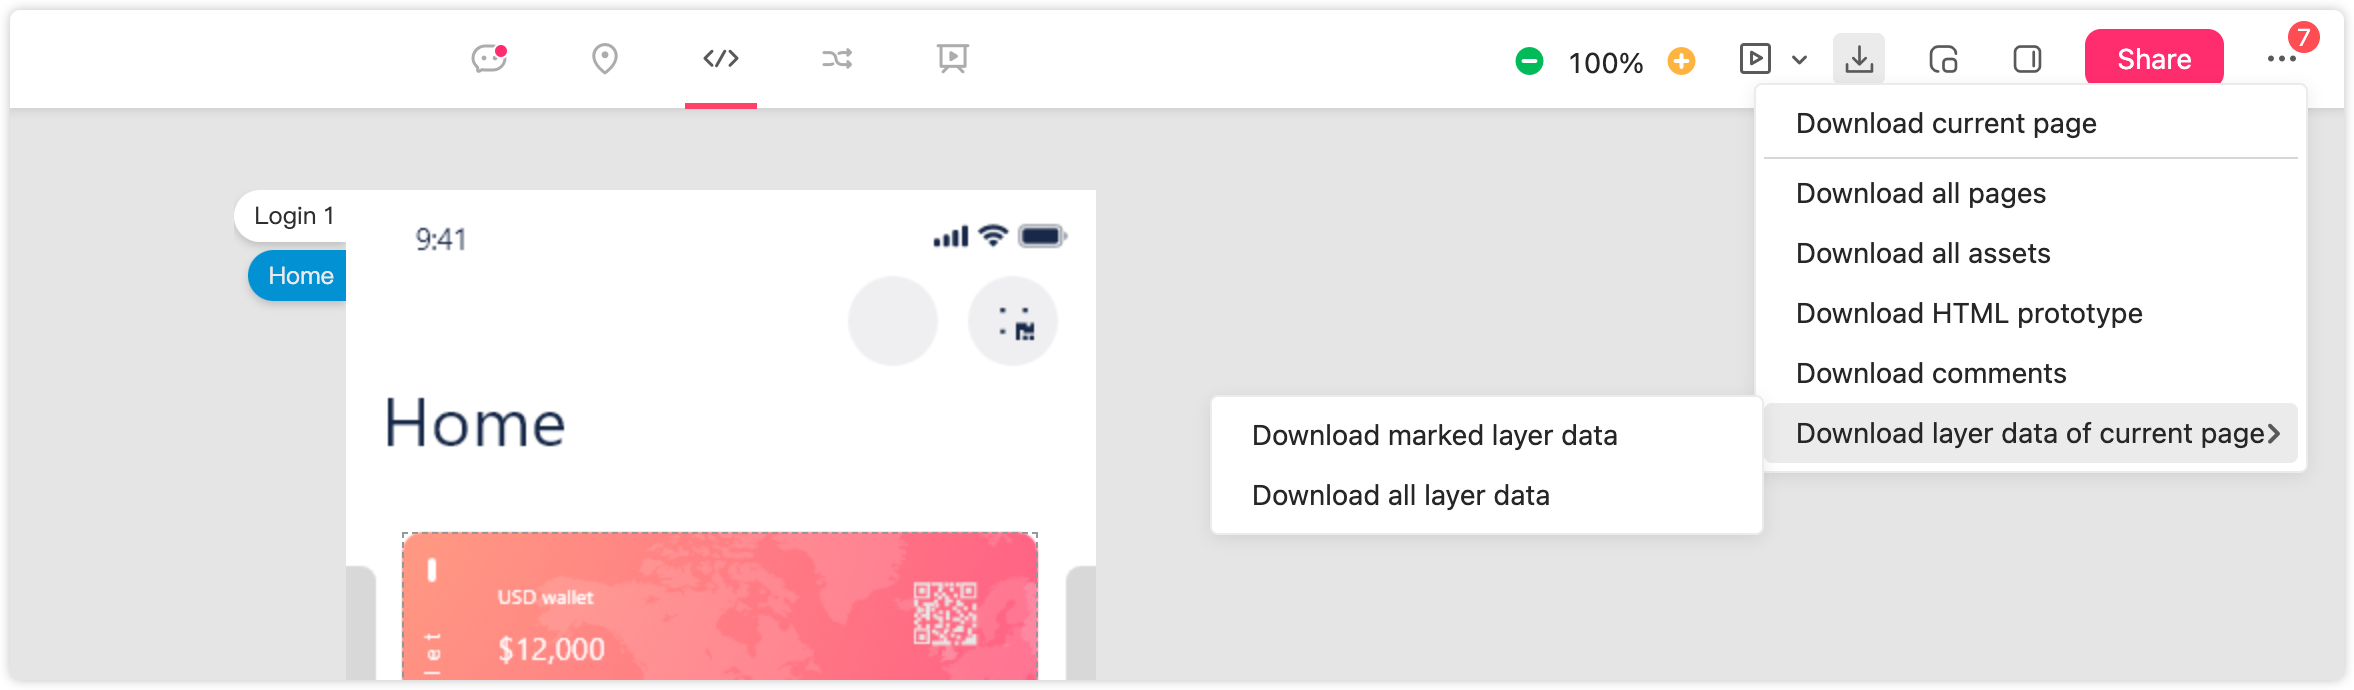This screenshot has width=2354, height=690.
Task: Toggle the right sidebar panel
Action: 2027,60
